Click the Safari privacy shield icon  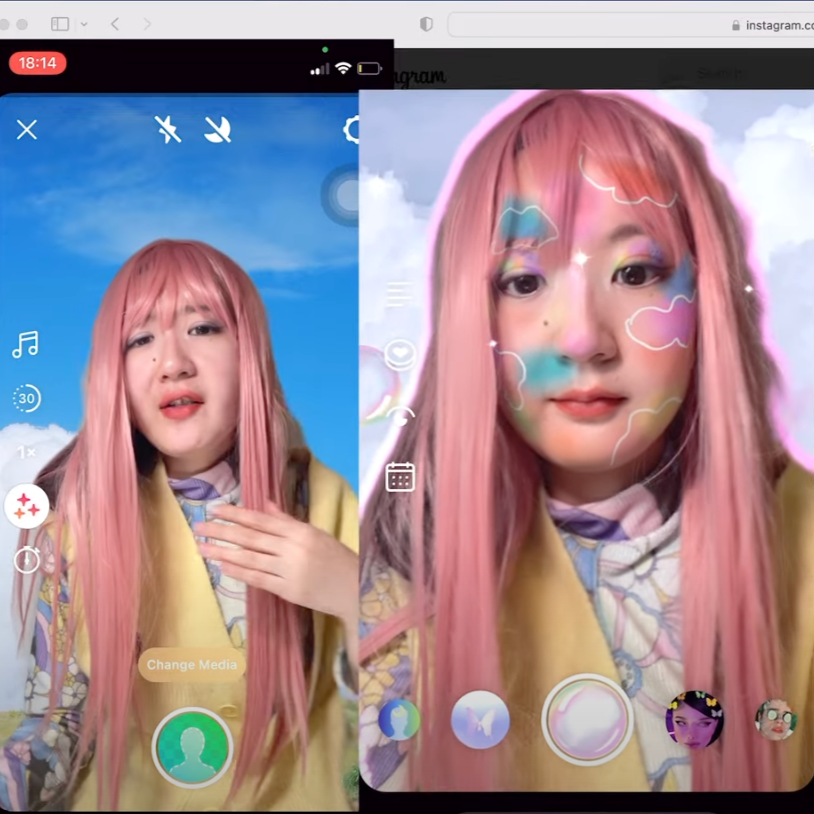pyautogui.click(x=426, y=24)
